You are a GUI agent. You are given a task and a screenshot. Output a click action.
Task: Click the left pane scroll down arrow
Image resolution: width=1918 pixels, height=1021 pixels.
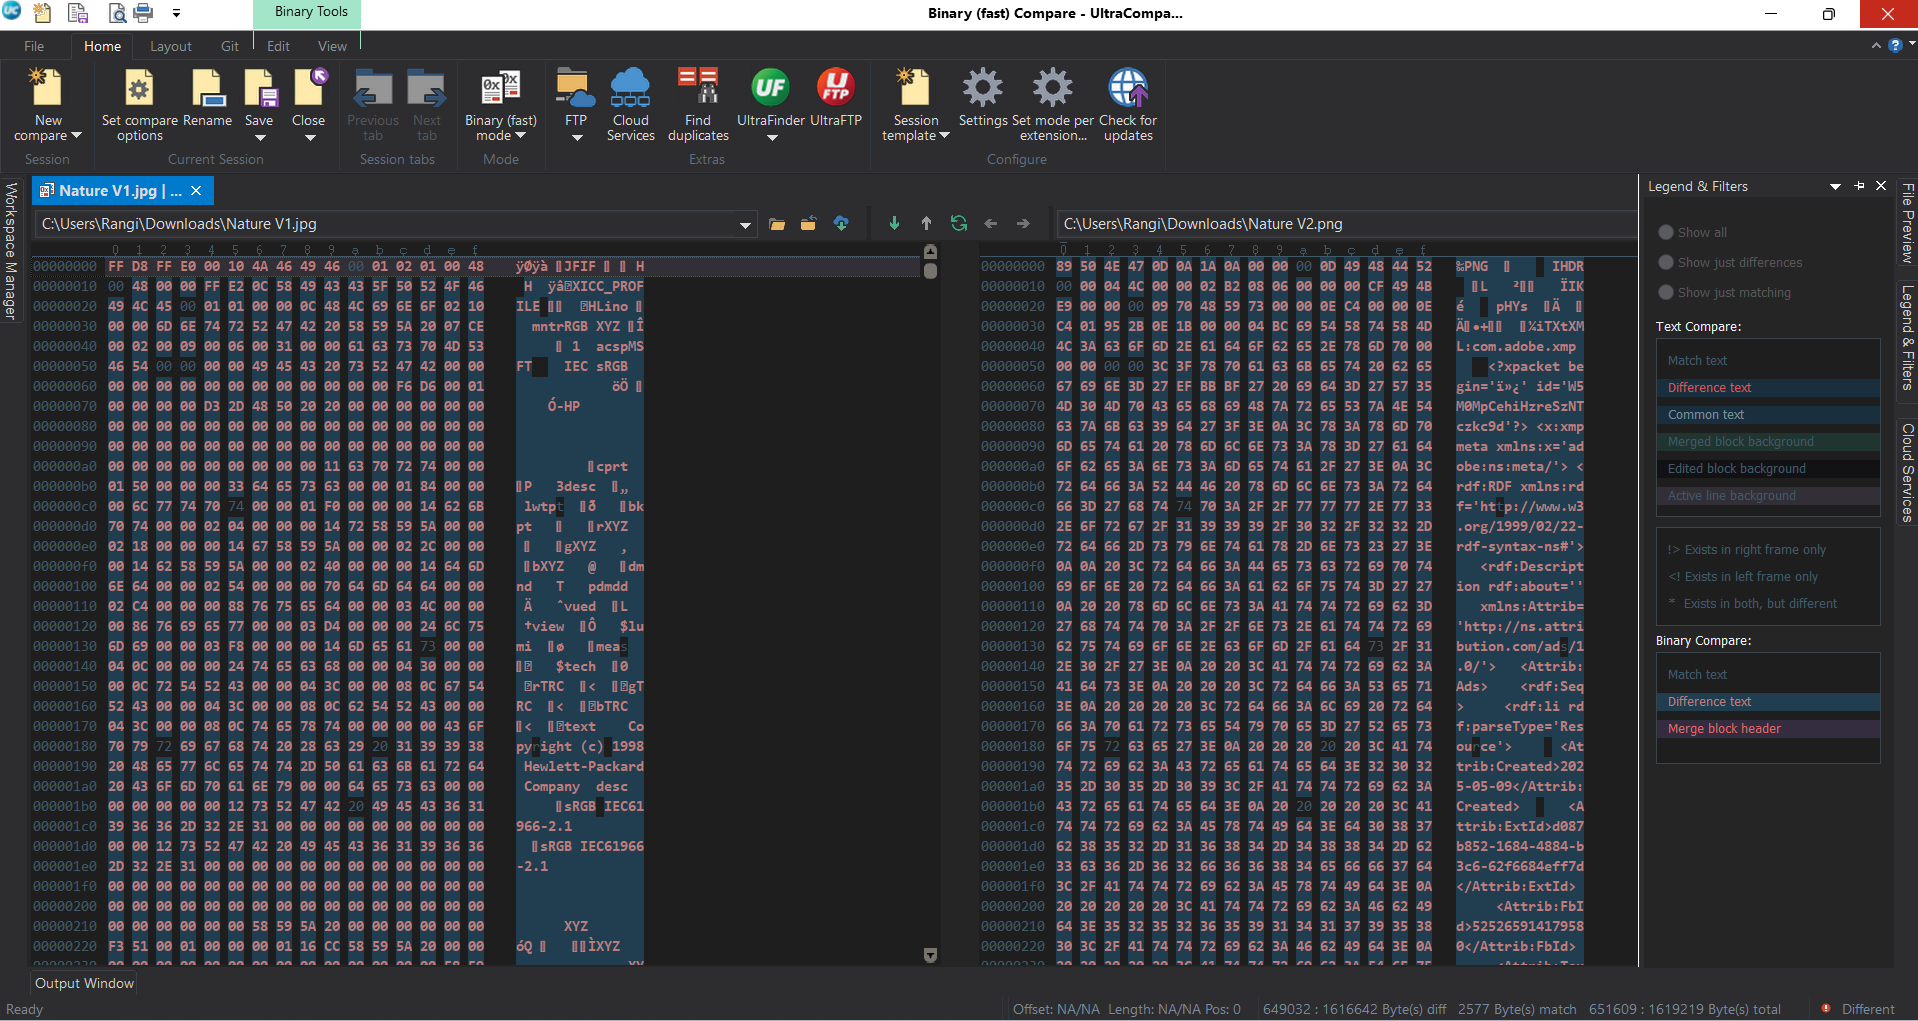click(x=930, y=955)
